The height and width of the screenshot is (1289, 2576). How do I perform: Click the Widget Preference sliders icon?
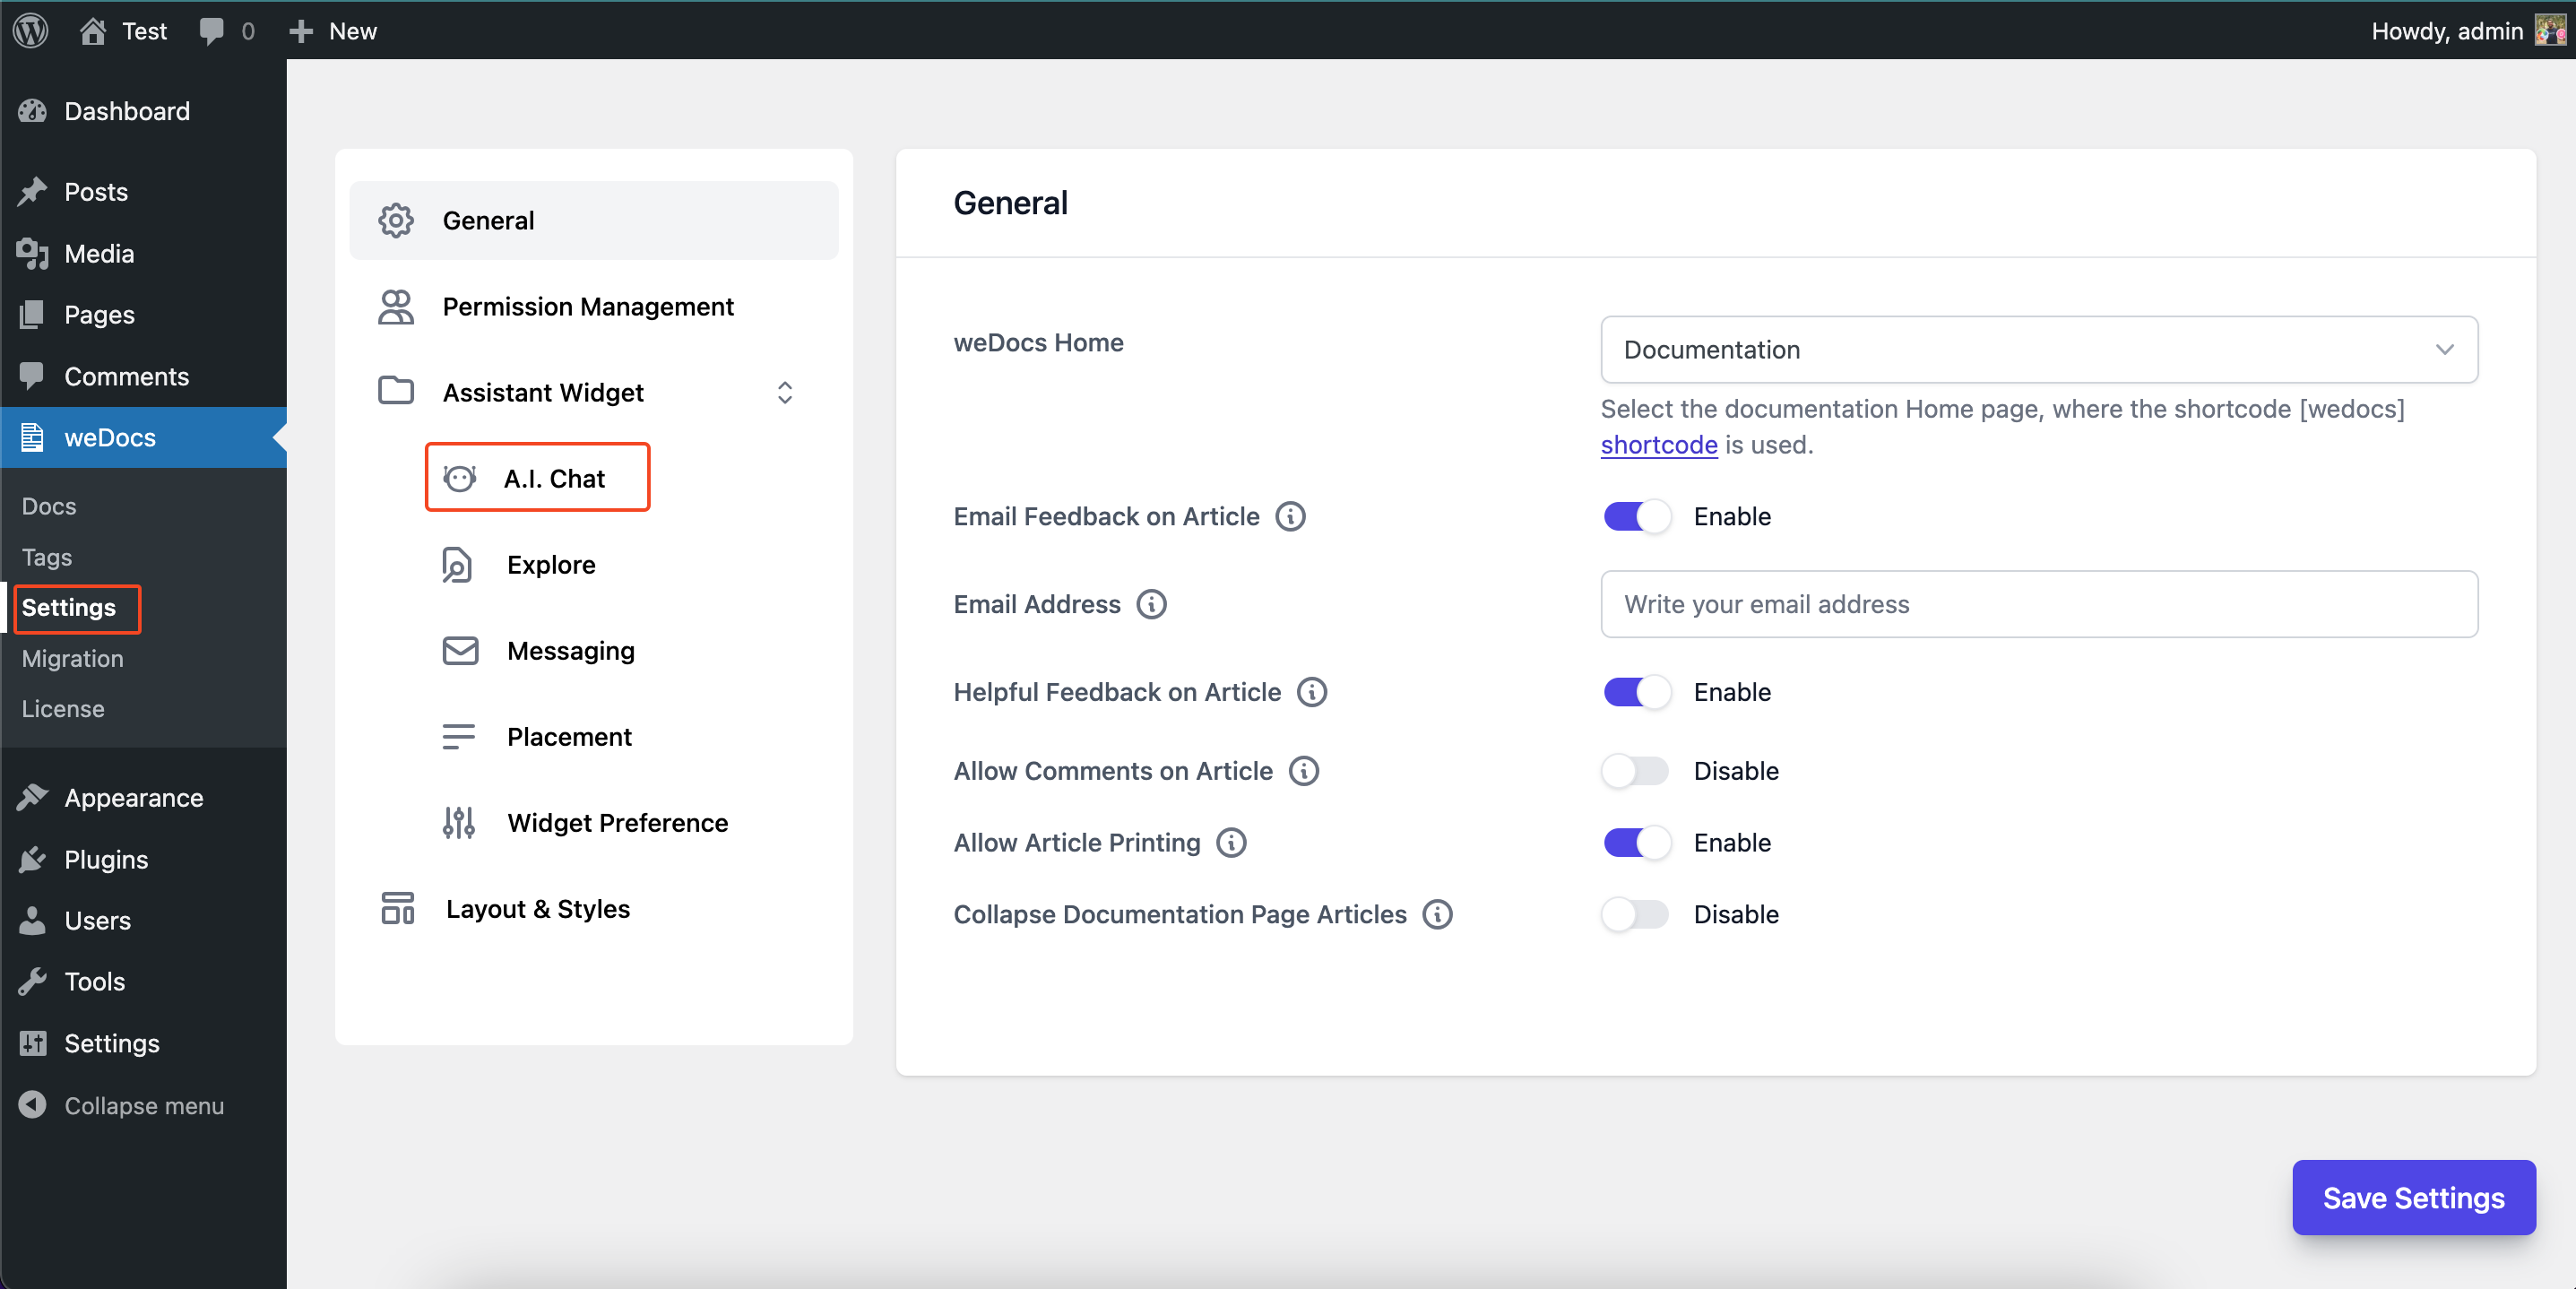(459, 823)
